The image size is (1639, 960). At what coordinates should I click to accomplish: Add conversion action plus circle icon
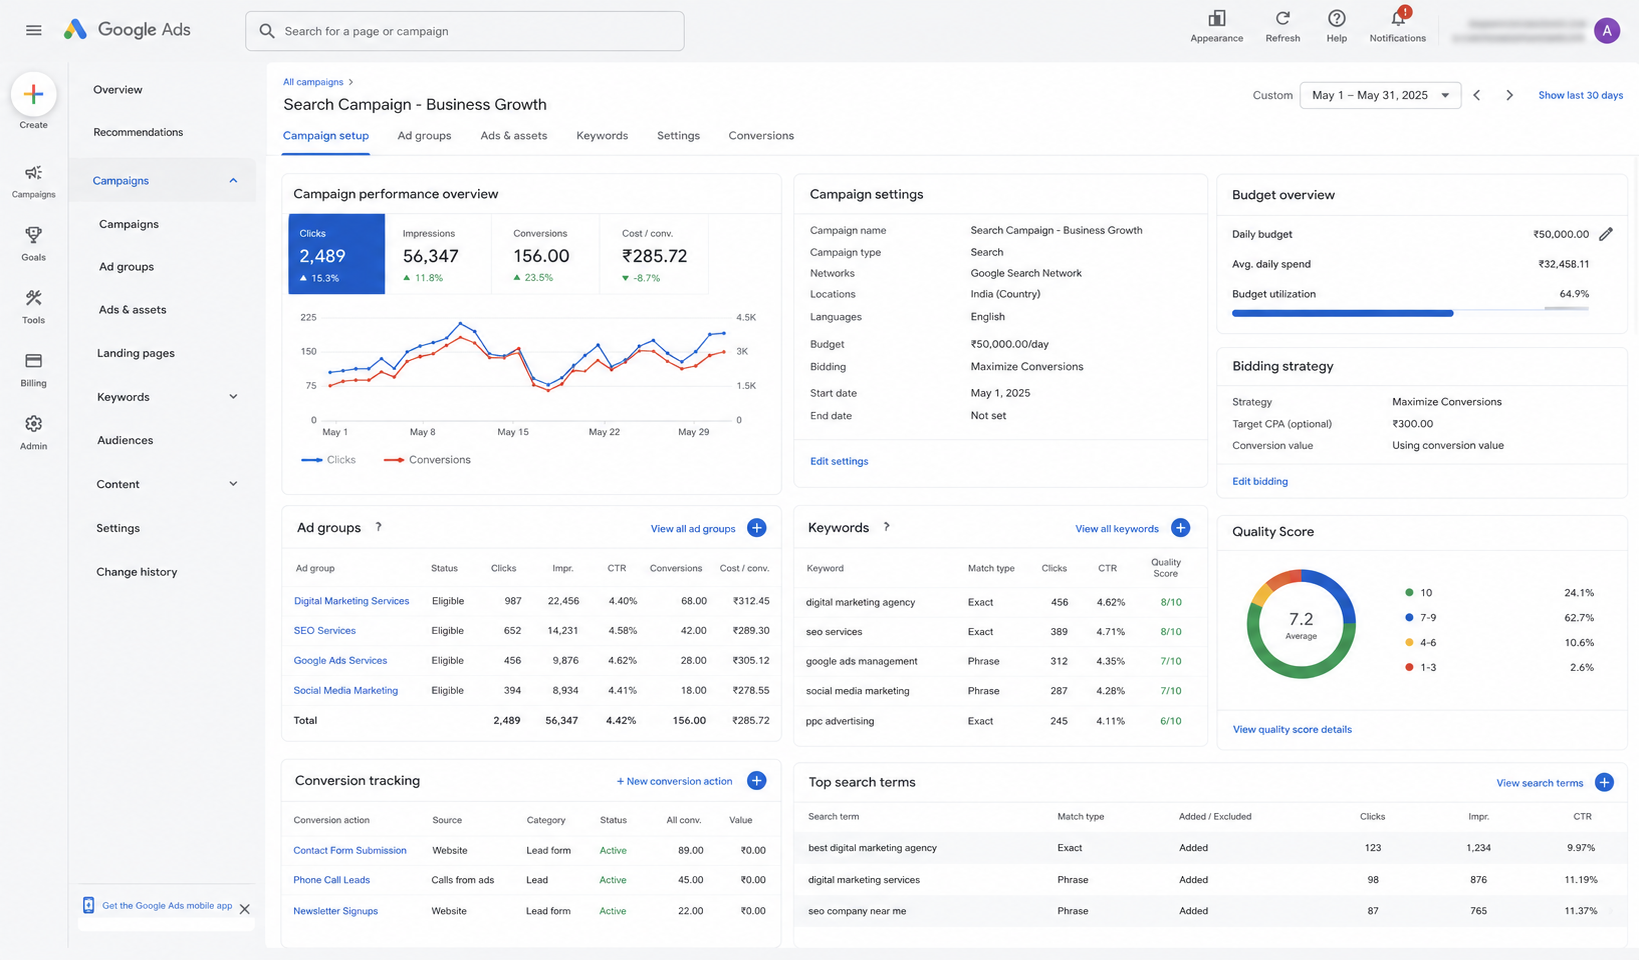(x=756, y=781)
